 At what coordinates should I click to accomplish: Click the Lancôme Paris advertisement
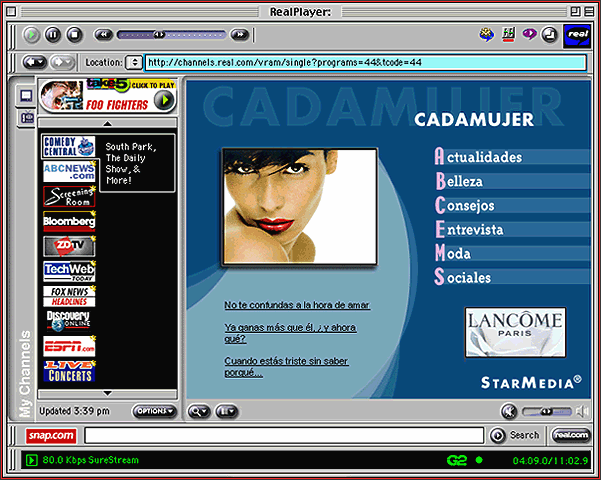[x=515, y=332]
